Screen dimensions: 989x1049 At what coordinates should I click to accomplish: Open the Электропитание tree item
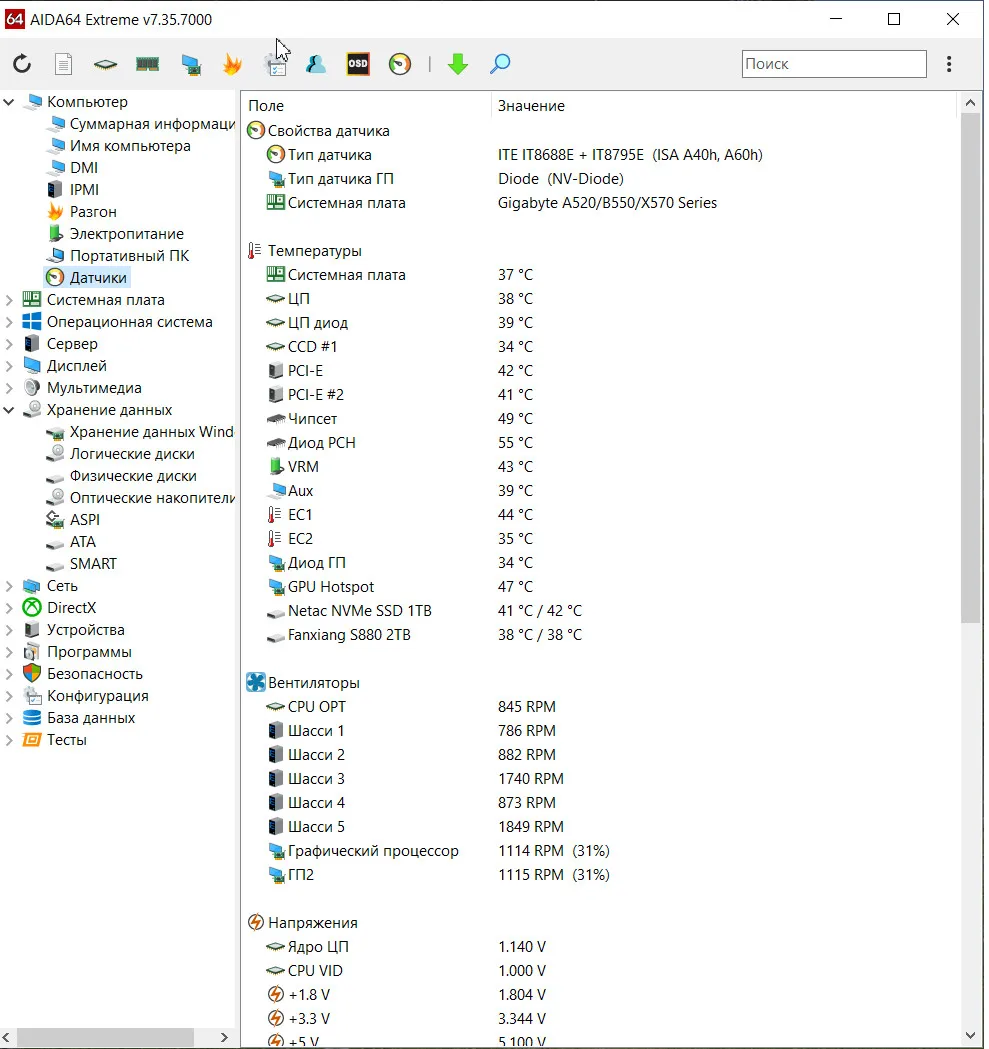click(126, 234)
